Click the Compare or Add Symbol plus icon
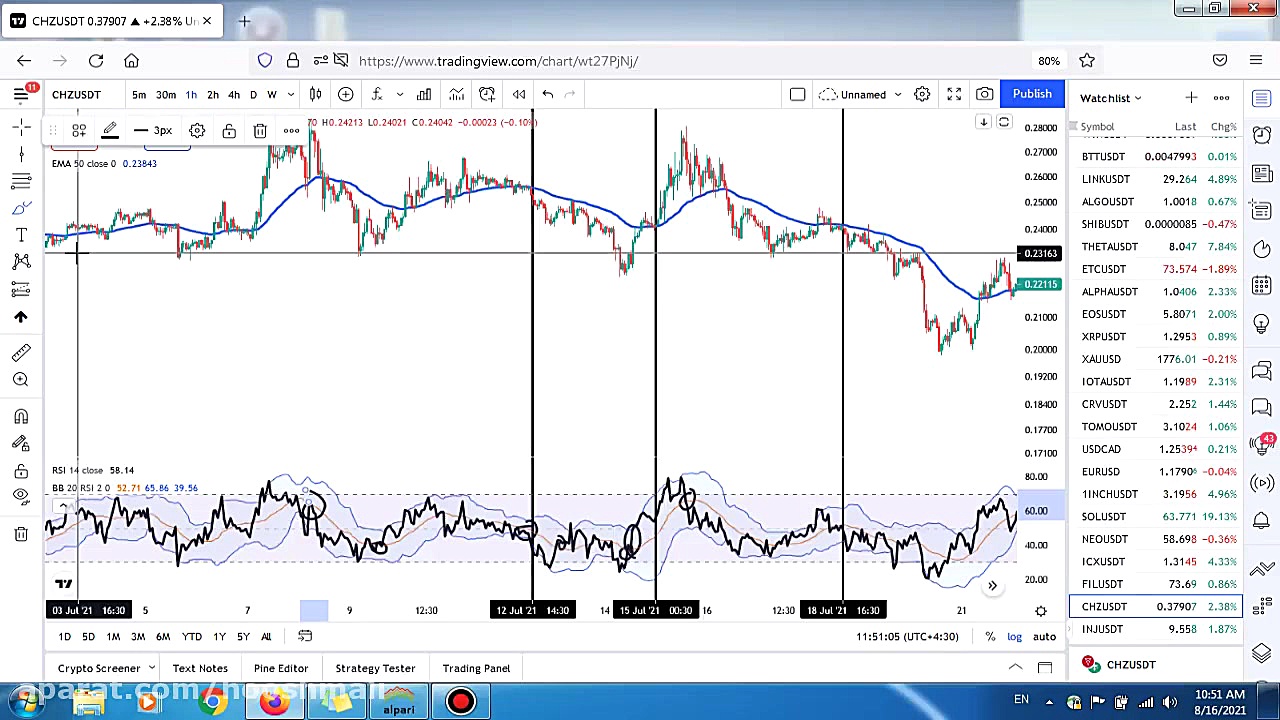Viewport: 1280px width, 720px height. tap(345, 94)
